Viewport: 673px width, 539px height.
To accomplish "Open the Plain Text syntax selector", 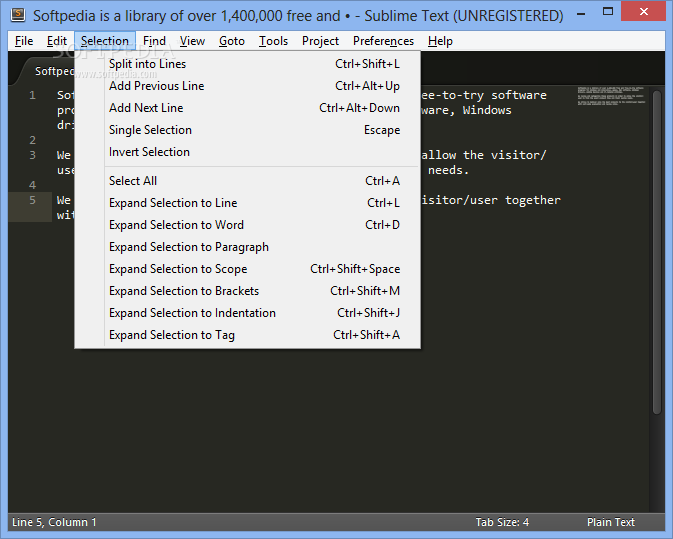I will [x=611, y=522].
